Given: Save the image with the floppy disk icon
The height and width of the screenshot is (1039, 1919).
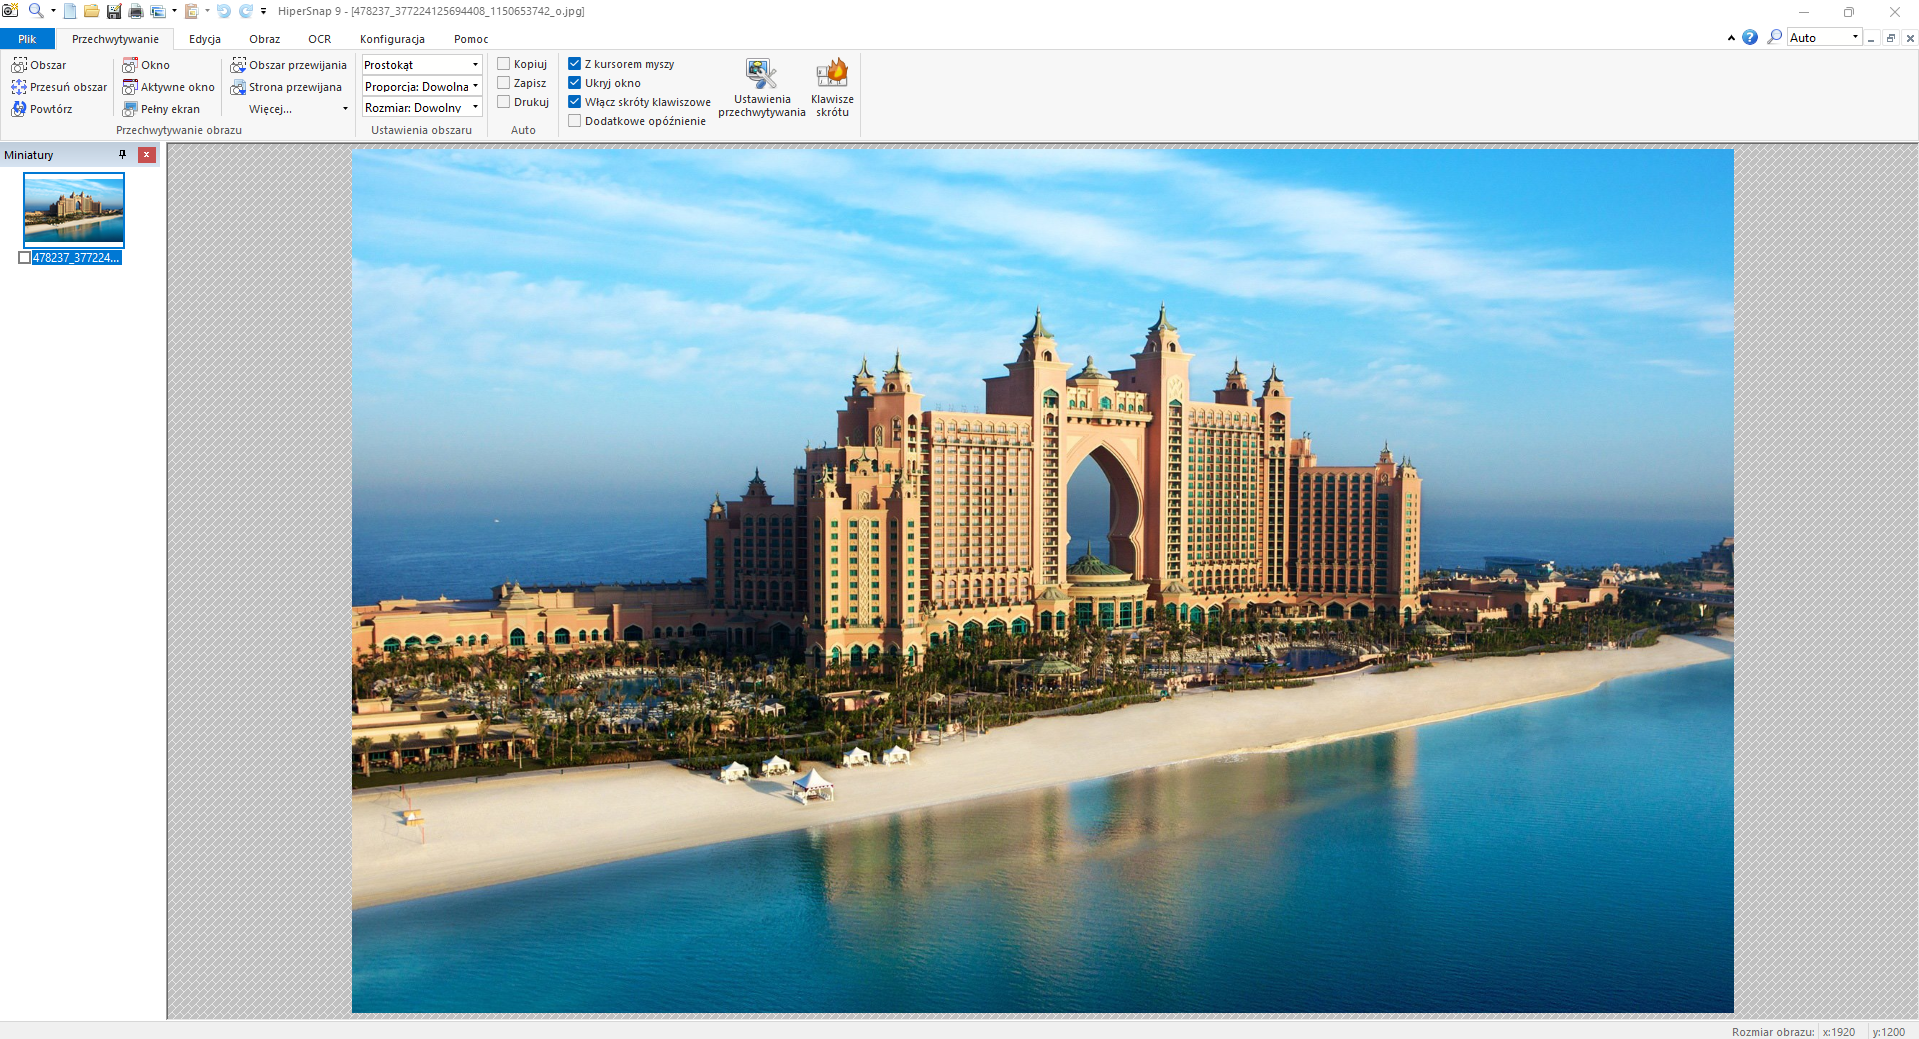Looking at the screenshot, I should (114, 11).
